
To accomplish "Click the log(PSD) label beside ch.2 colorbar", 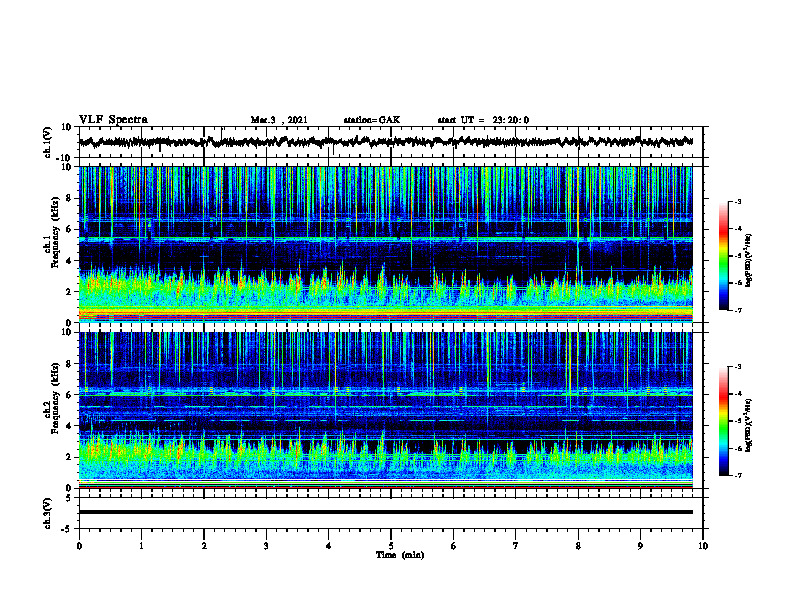I will (749, 425).
